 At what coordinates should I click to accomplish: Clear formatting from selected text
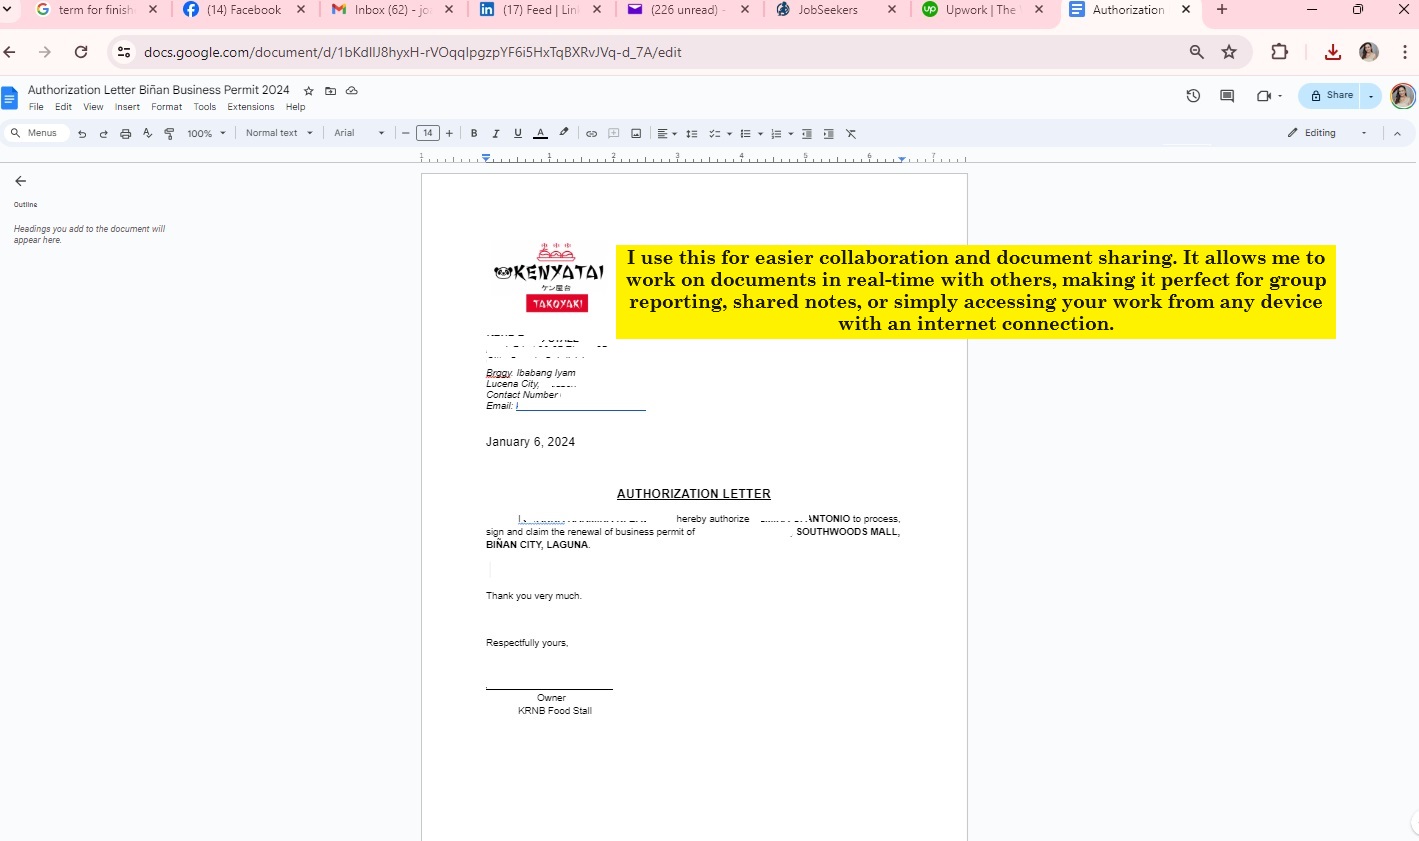click(851, 133)
